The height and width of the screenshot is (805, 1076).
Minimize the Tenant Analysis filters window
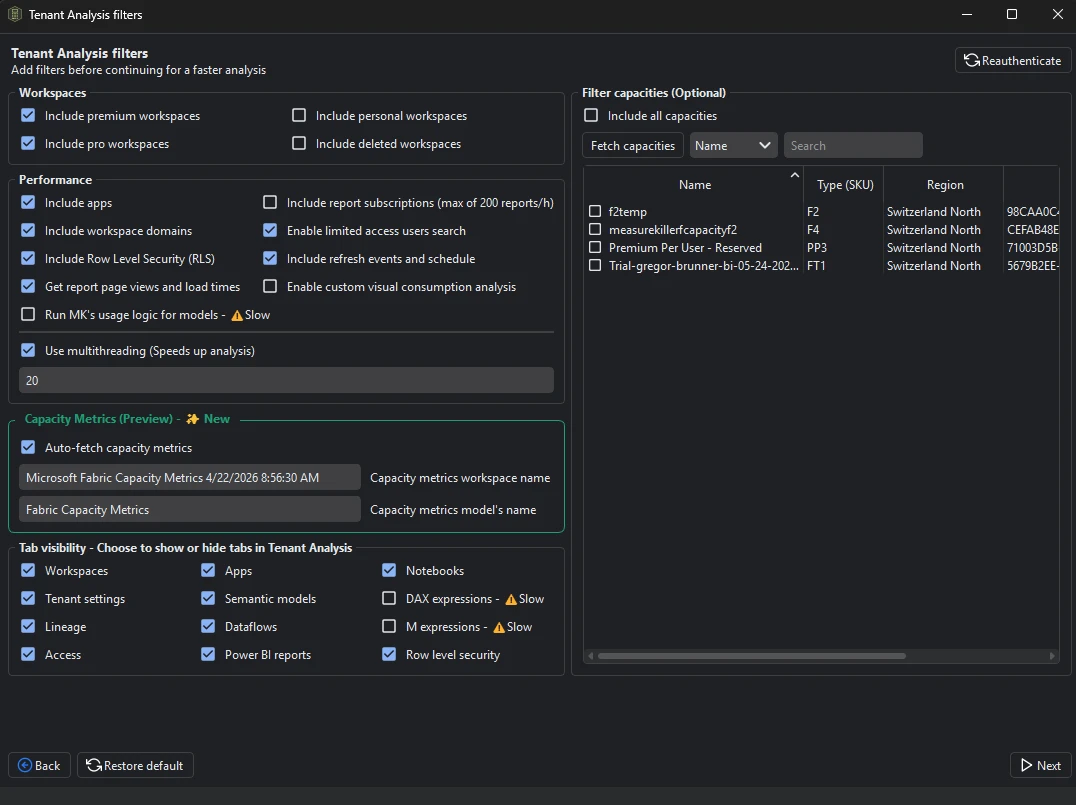coord(967,14)
